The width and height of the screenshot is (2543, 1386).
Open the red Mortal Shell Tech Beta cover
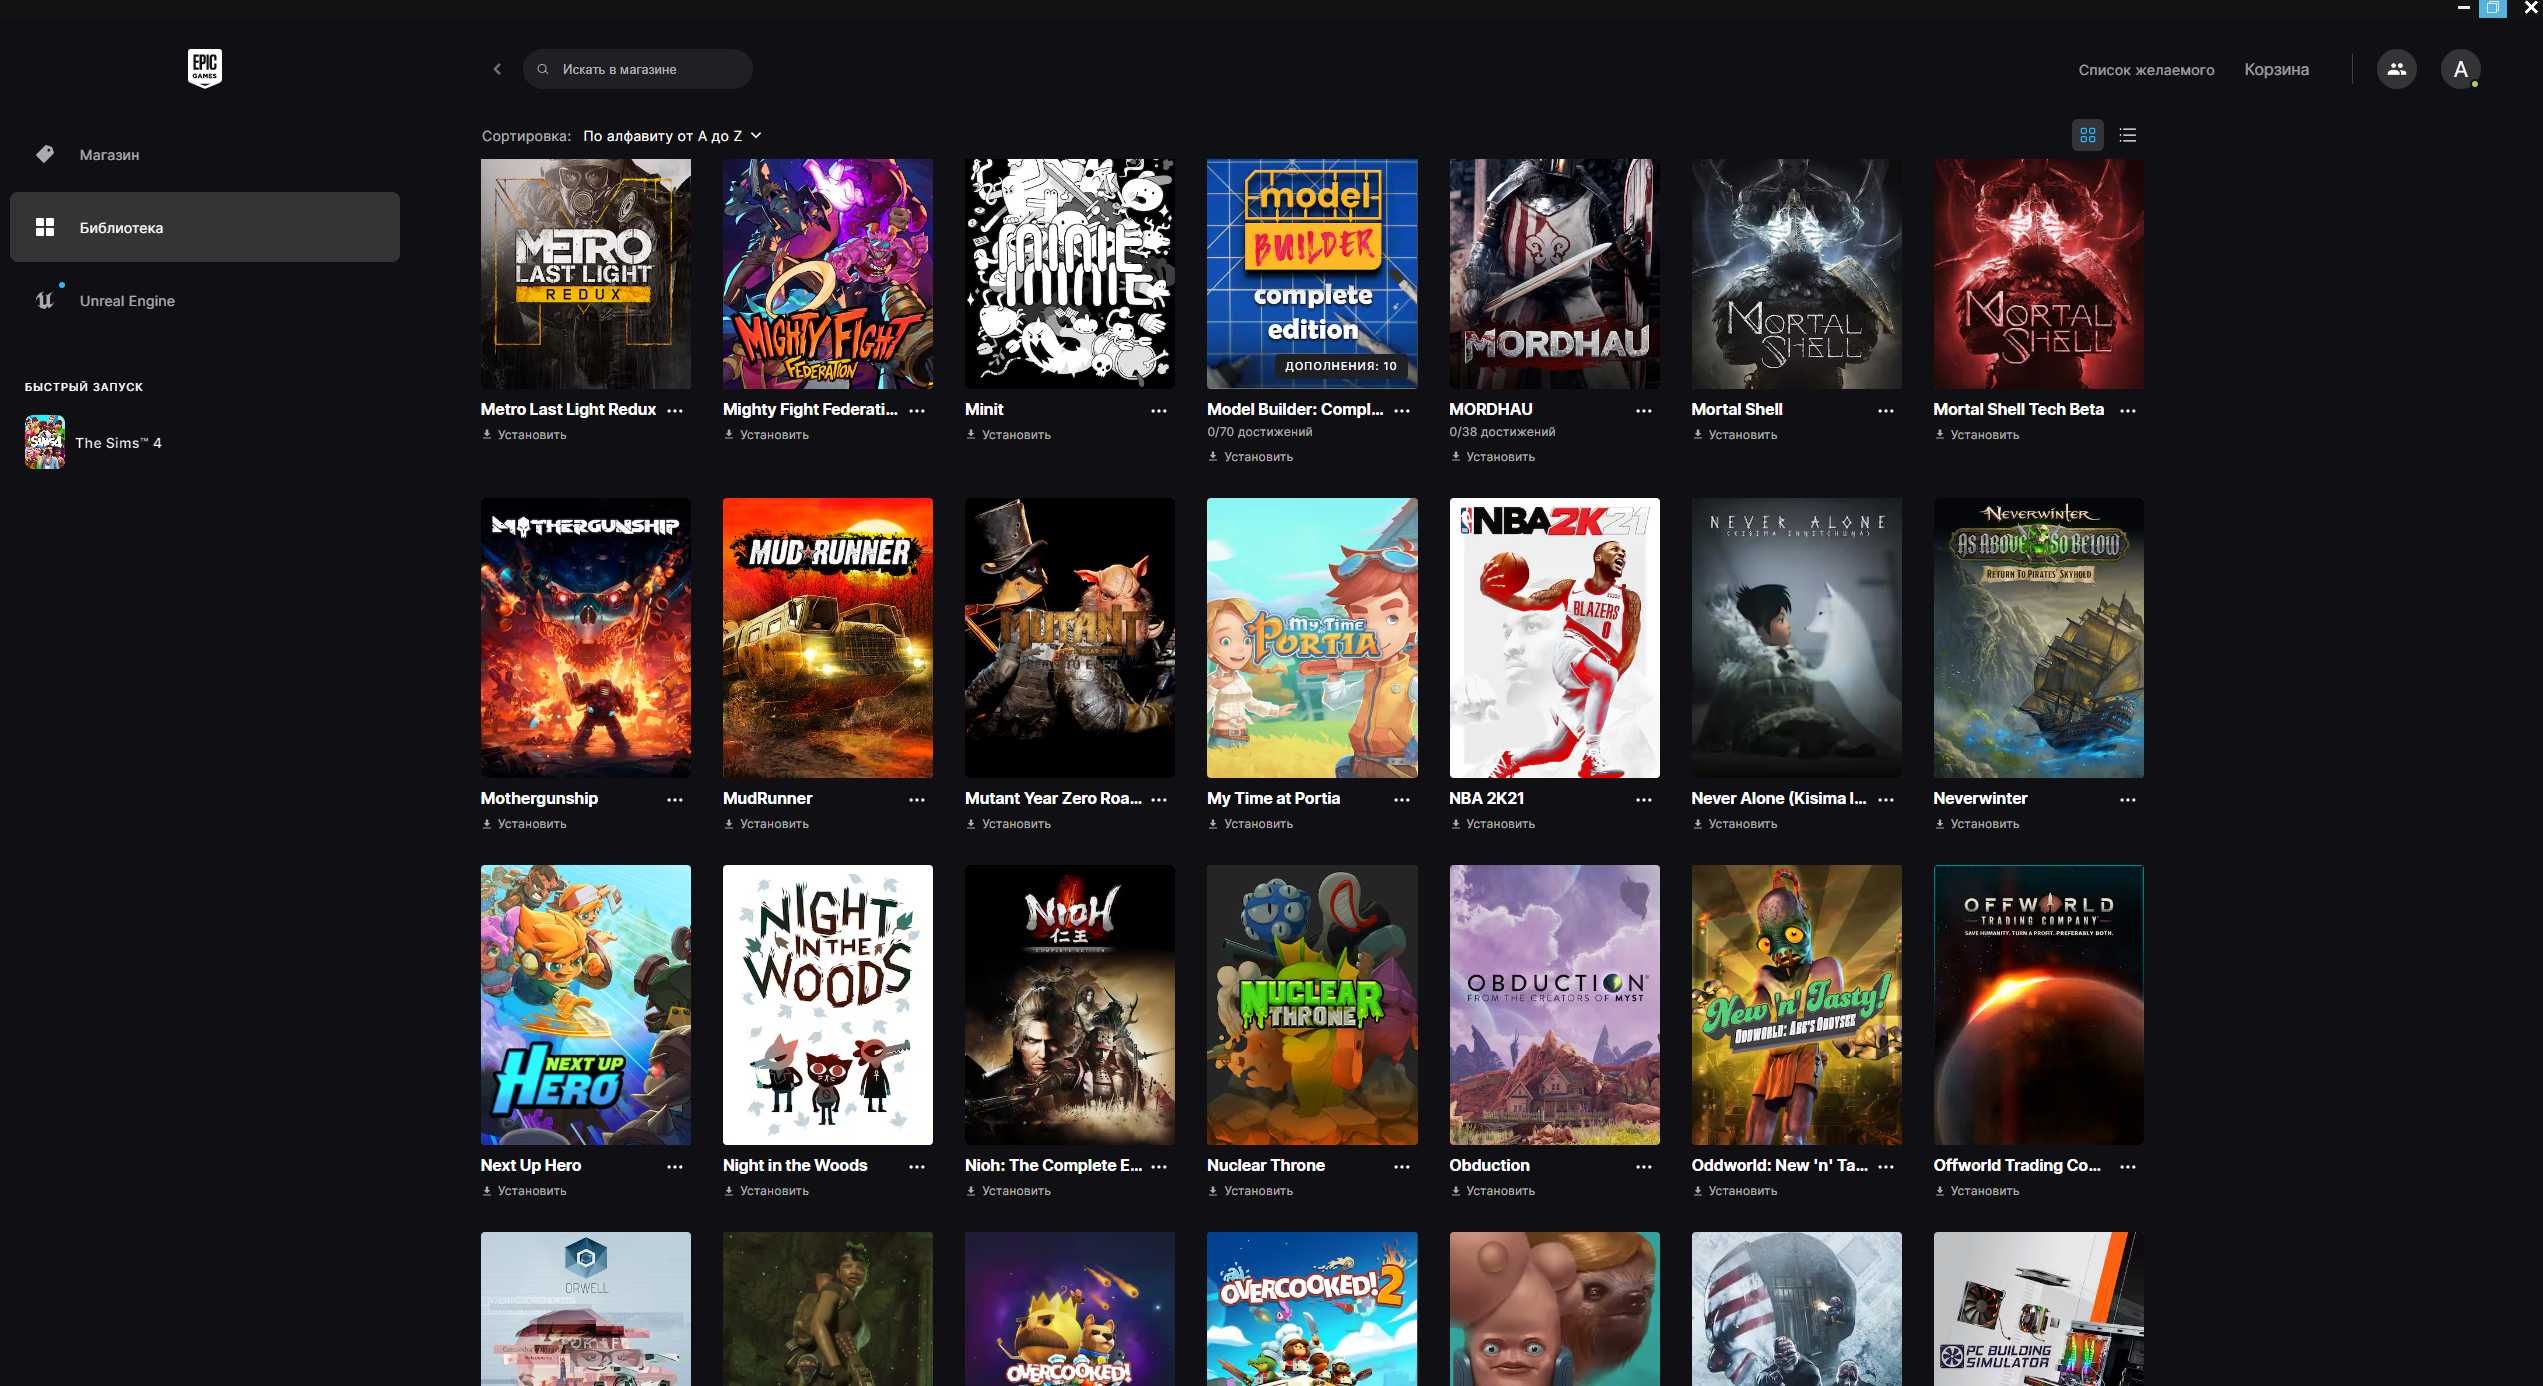click(x=2038, y=273)
